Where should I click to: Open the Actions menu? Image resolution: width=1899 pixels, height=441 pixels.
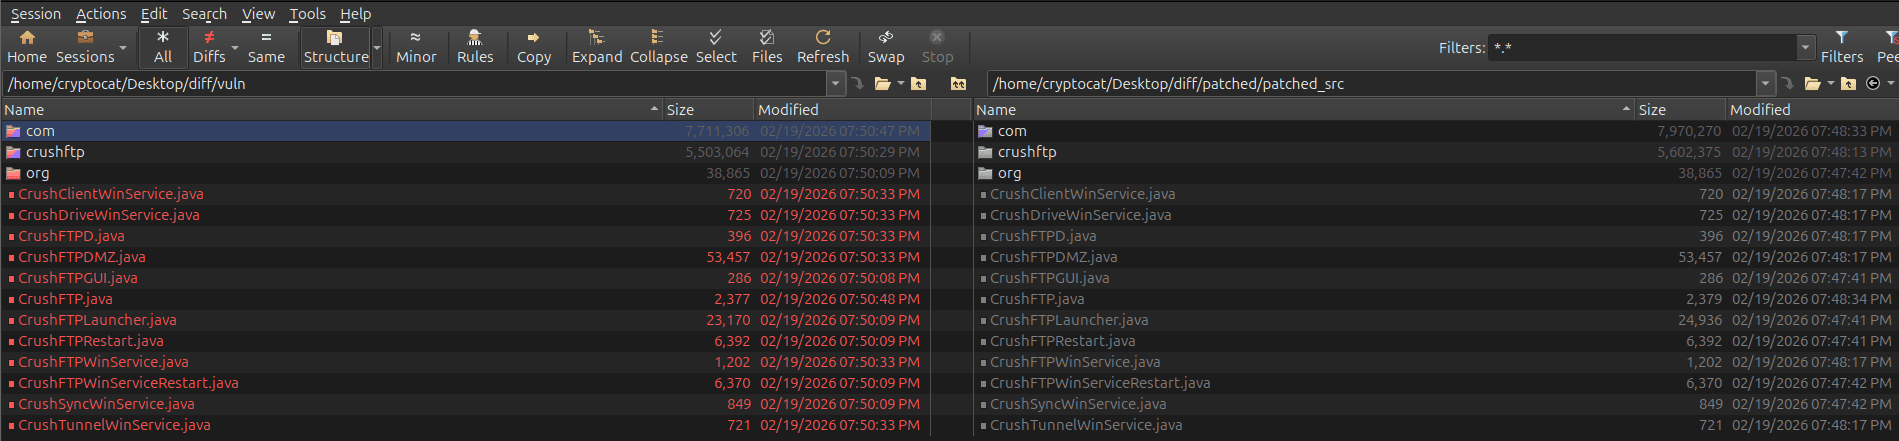coord(101,14)
